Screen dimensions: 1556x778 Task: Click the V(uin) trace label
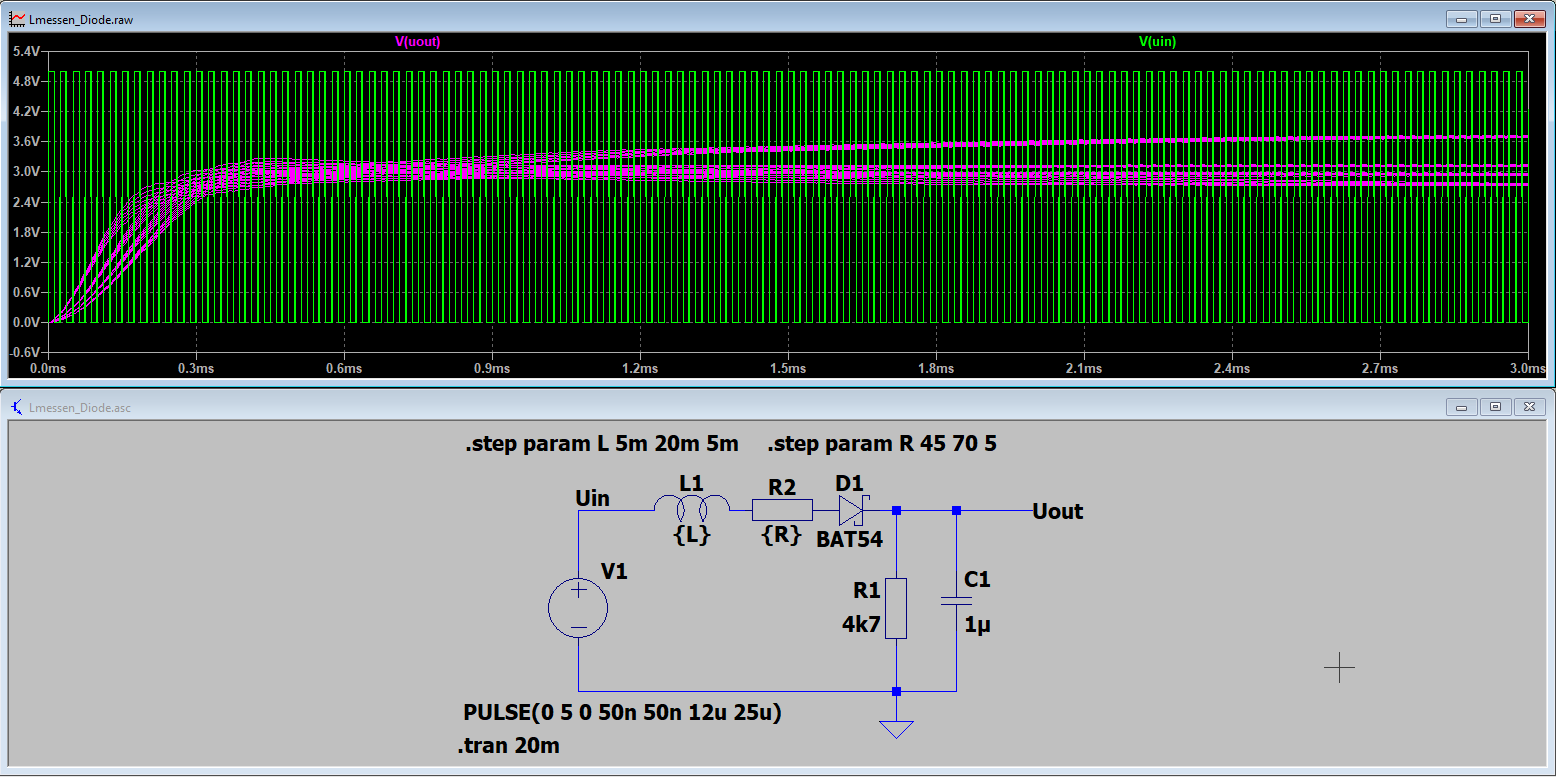tap(1158, 42)
